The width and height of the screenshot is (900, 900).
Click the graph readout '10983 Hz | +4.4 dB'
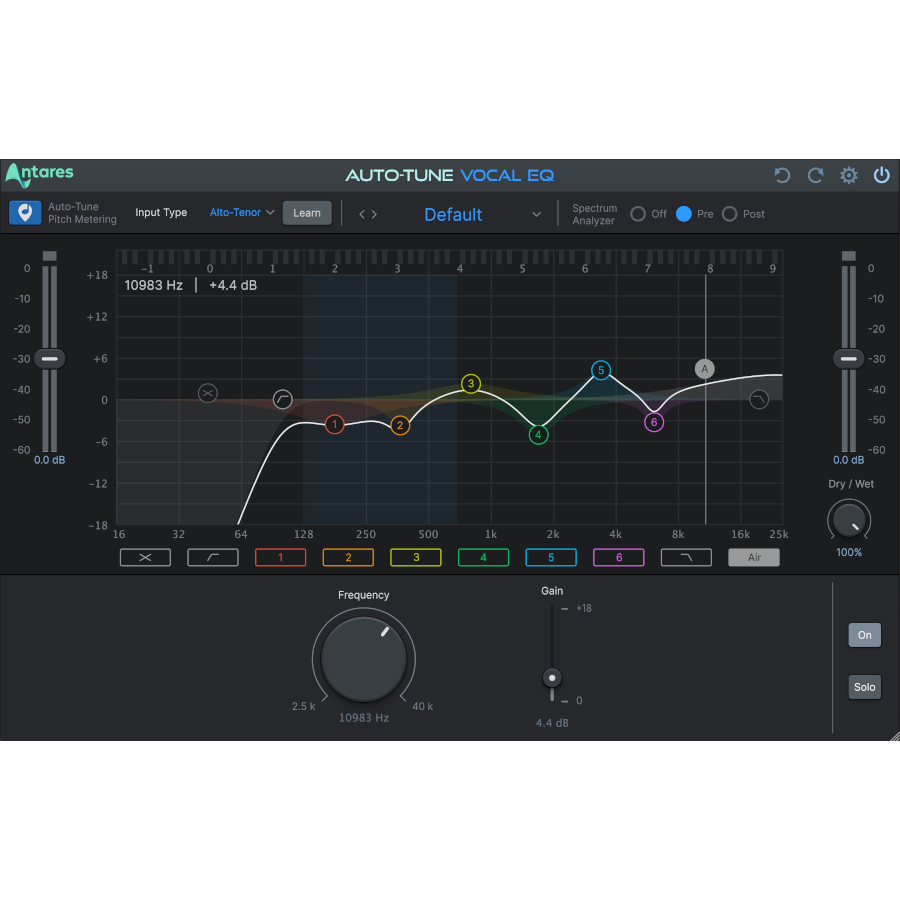tap(191, 285)
